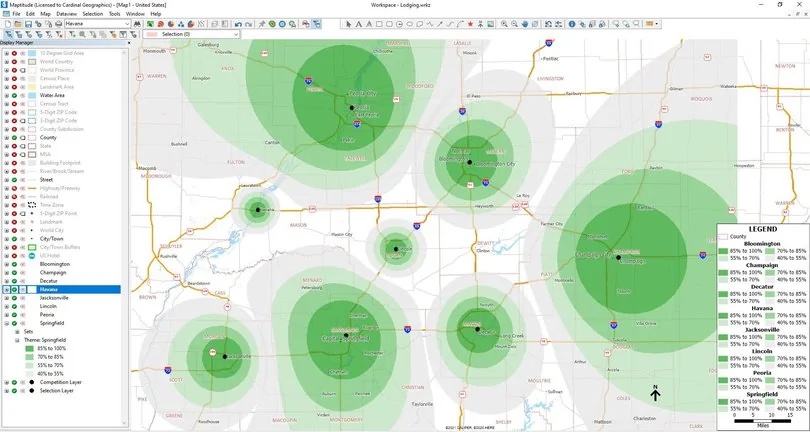The height and width of the screenshot is (432, 810).
Task: Open the Tools menu
Action: pyautogui.click(x=114, y=13)
